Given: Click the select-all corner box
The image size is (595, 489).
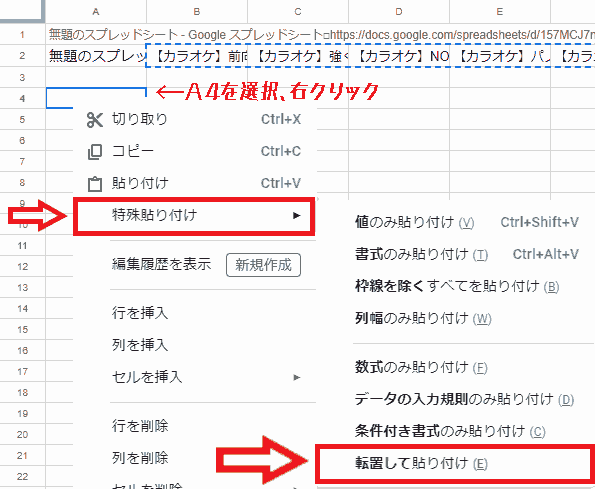Looking at the screenshot, I should pyautogui.click(x=22, y=11).
